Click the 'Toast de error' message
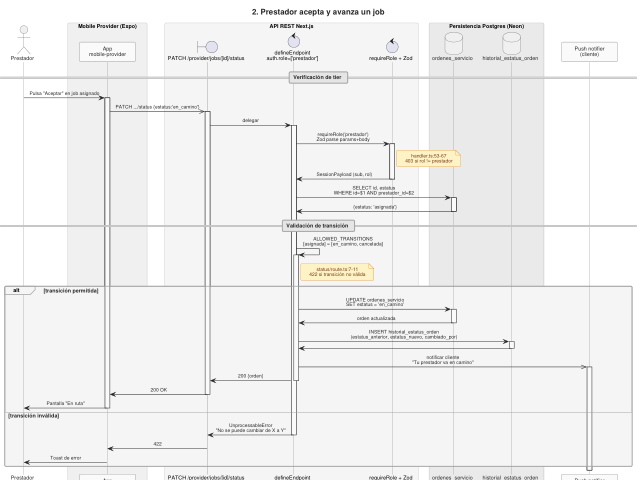This screenshot has width=640, height=480. pyautogui.click(x=65, y=458)
